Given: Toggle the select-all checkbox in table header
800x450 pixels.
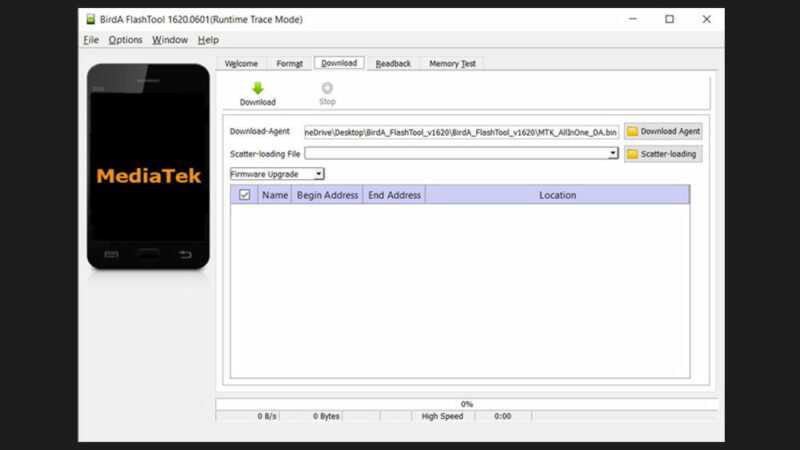Looking at the screenshot, I should pyautogui.click(x=244, y=195).
